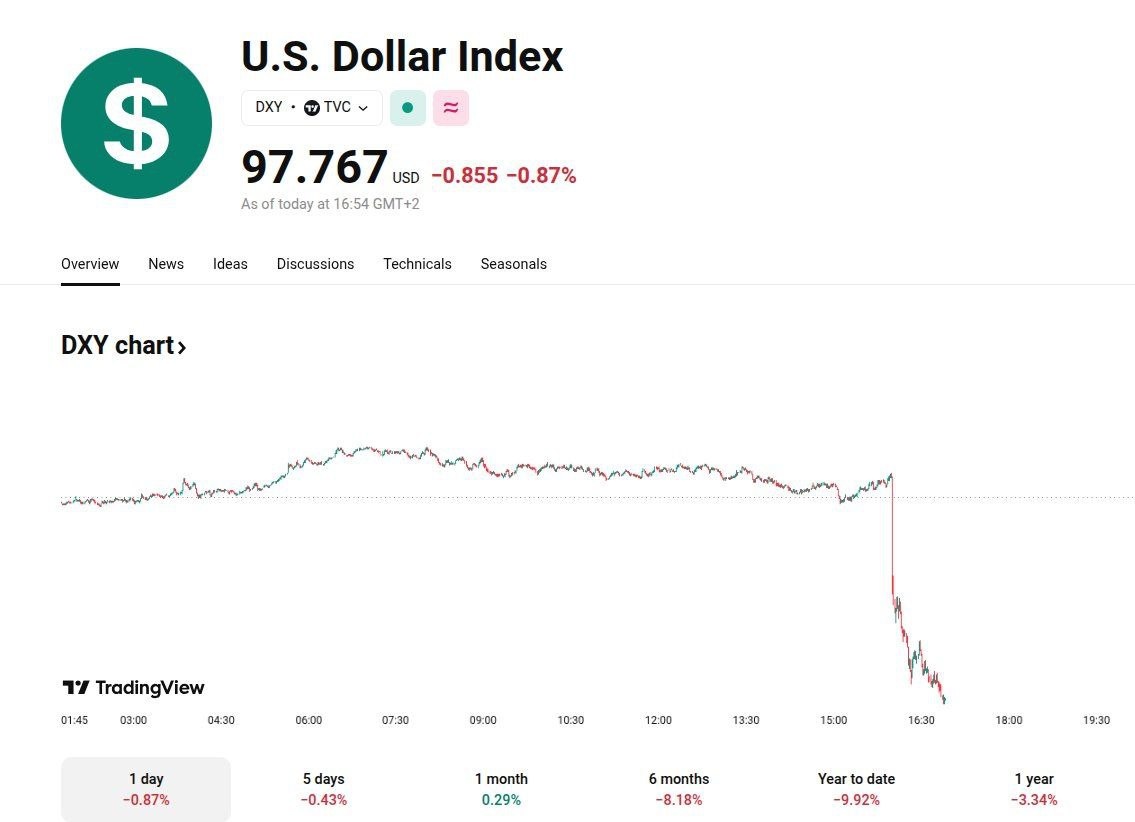Switch to the News tab

(166, 264)
